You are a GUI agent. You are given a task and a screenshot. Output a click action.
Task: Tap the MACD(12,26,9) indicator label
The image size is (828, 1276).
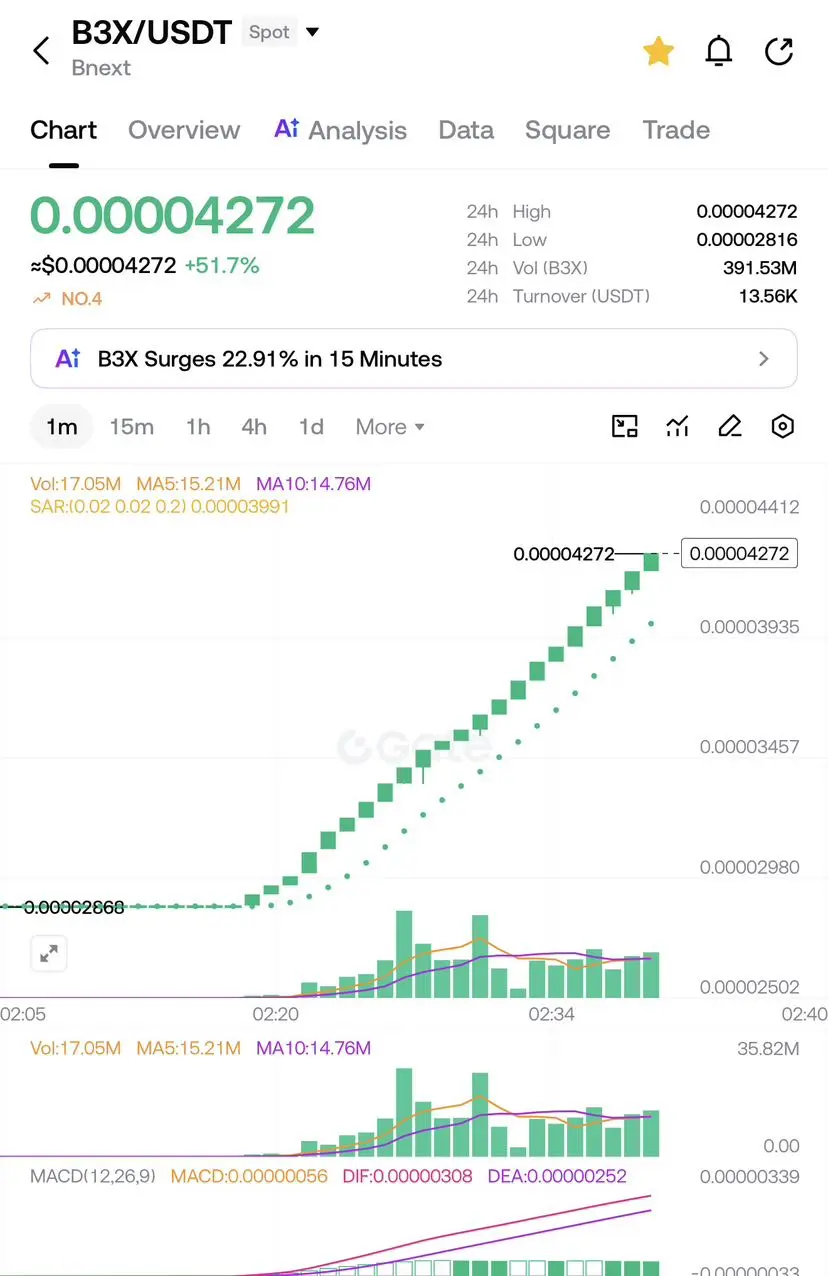(93, 1176)
